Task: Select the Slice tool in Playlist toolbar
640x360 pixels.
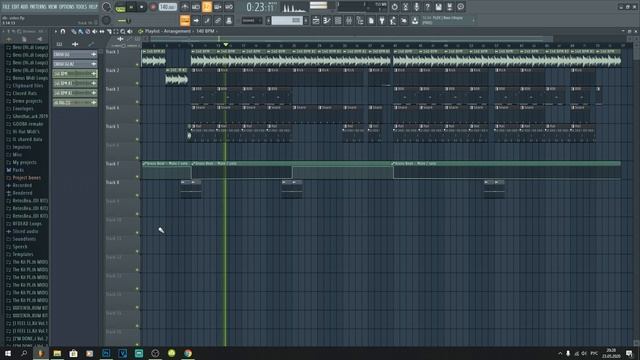Action: point(109,31)
